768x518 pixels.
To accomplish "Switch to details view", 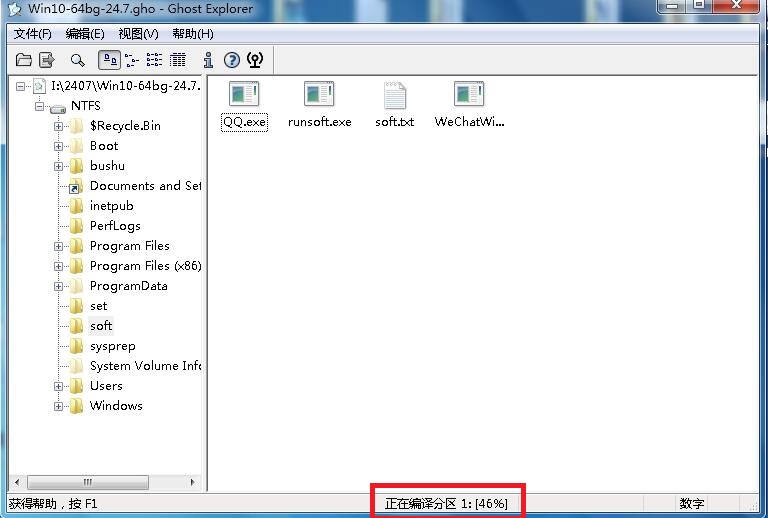I will click(x=177, y=60).
